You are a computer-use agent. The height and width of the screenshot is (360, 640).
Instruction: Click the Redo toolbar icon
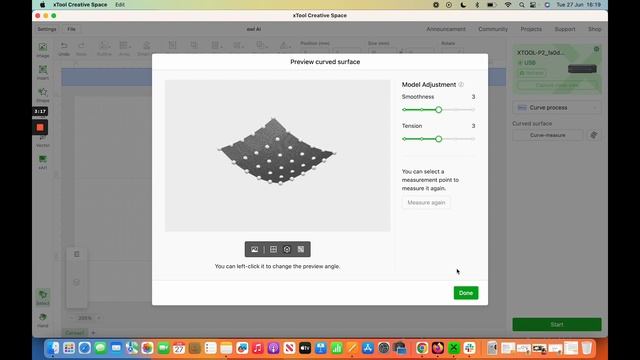pos(82,49)
